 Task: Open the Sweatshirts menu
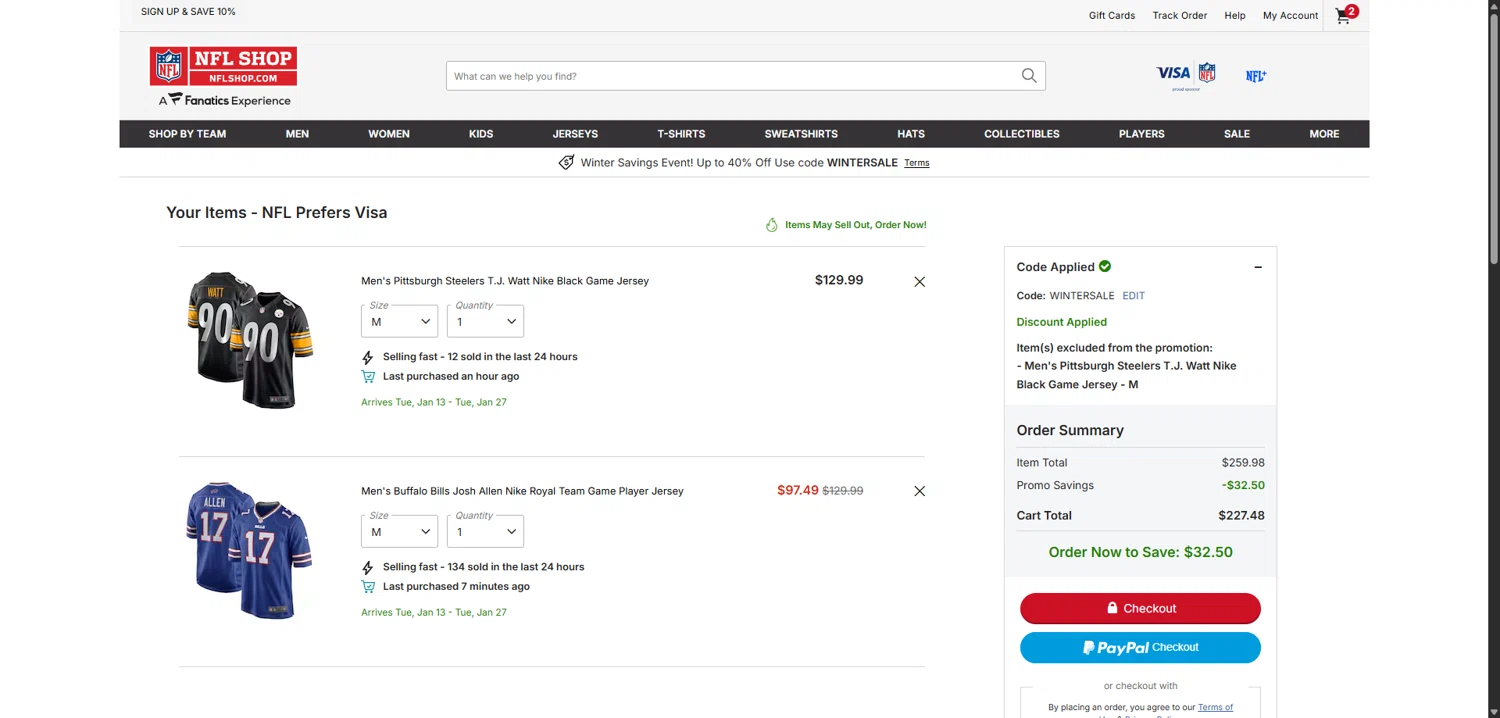click(x=801, y=134)
